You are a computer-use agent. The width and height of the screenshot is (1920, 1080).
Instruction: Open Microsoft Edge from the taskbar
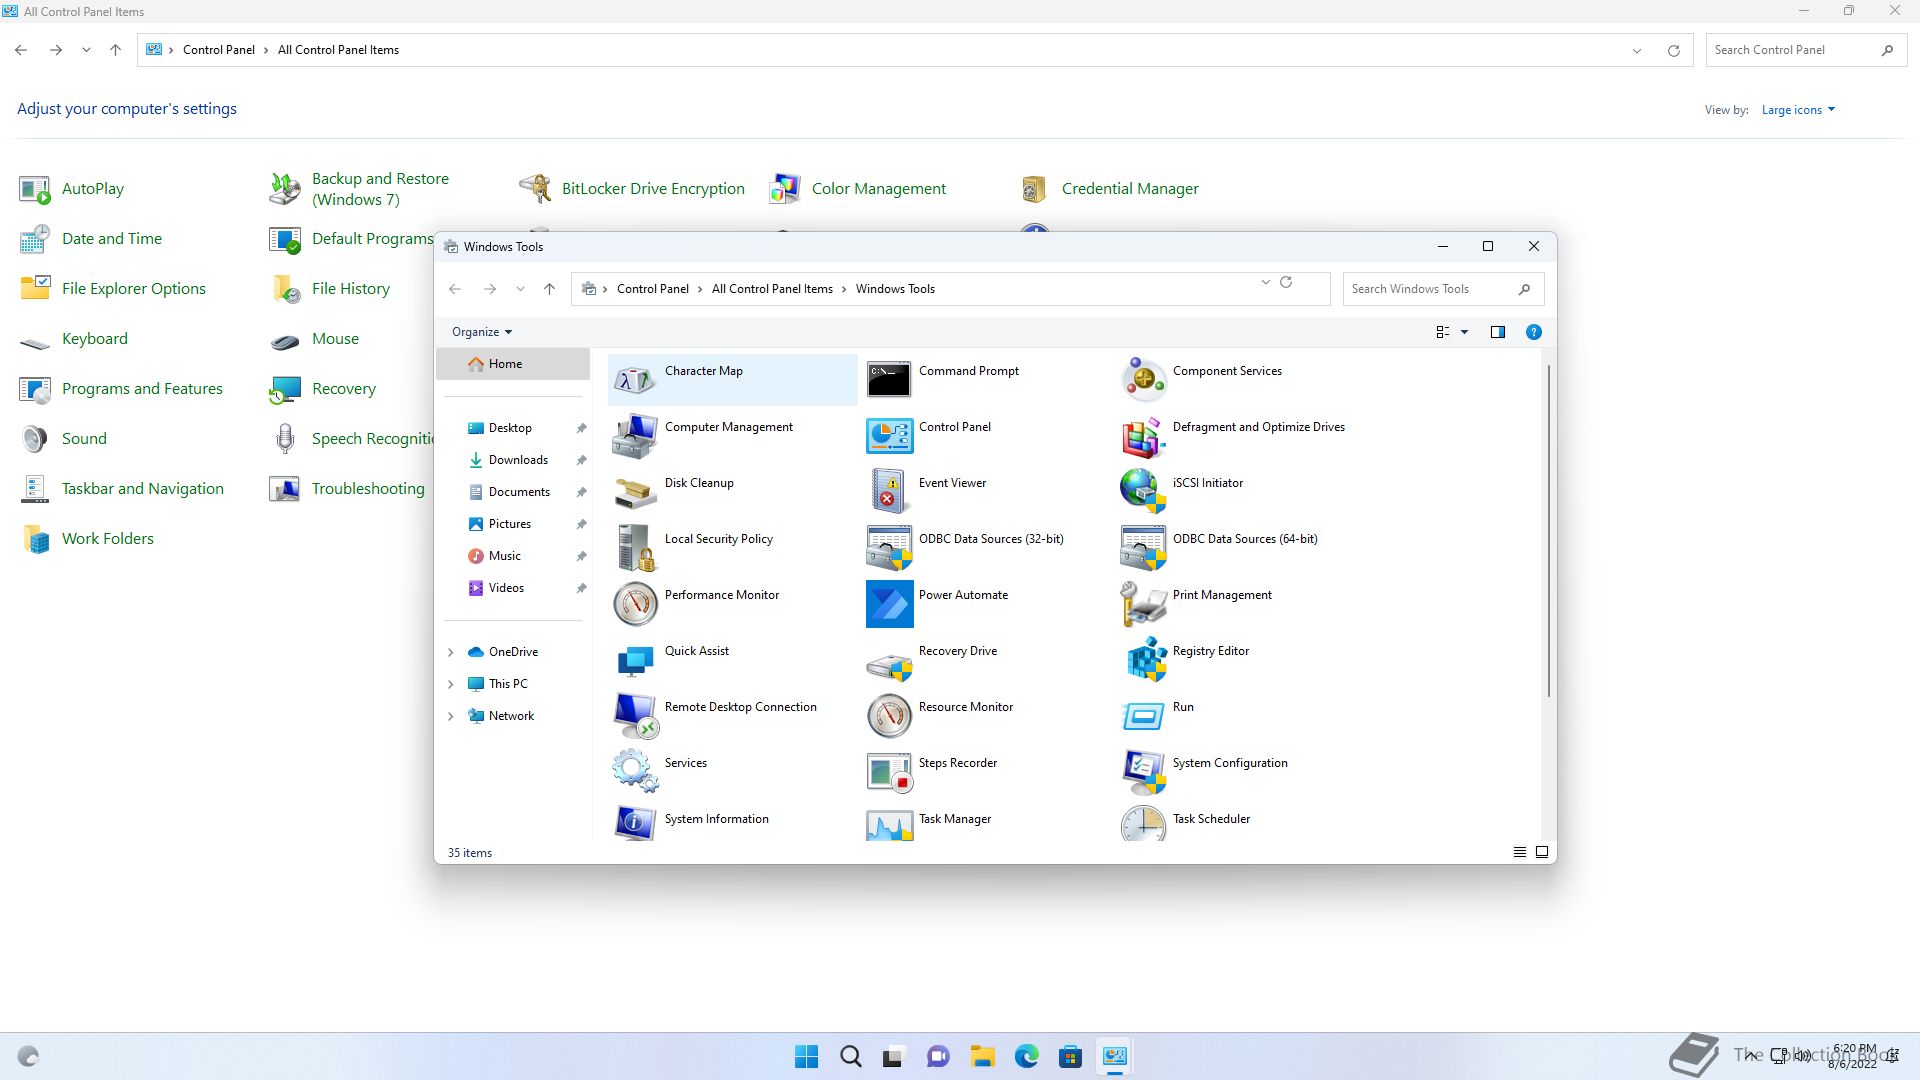pyautogui.click(x=1027, y=1056)
